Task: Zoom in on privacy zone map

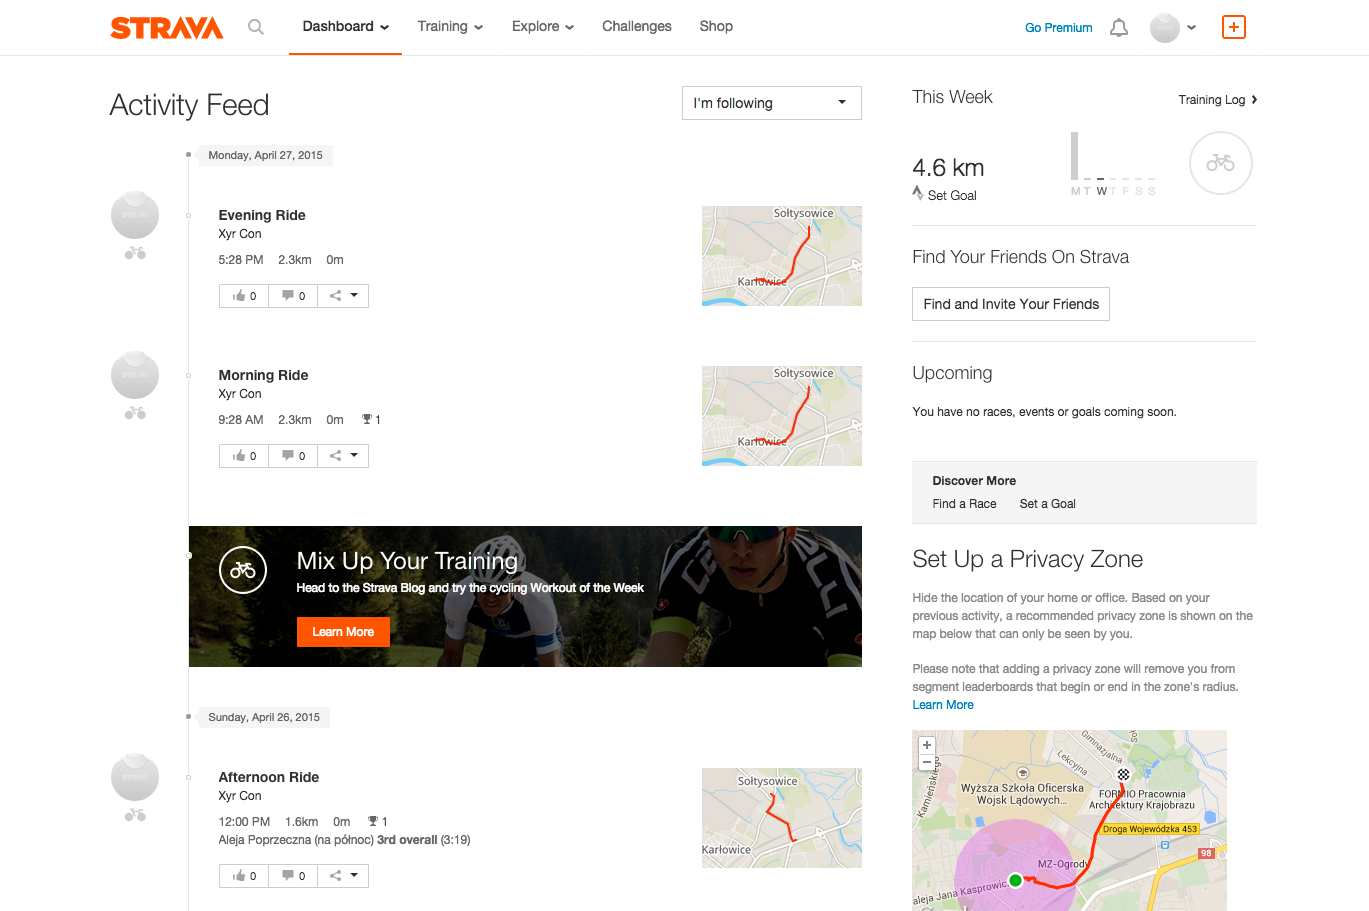Action: click(927, 745)
